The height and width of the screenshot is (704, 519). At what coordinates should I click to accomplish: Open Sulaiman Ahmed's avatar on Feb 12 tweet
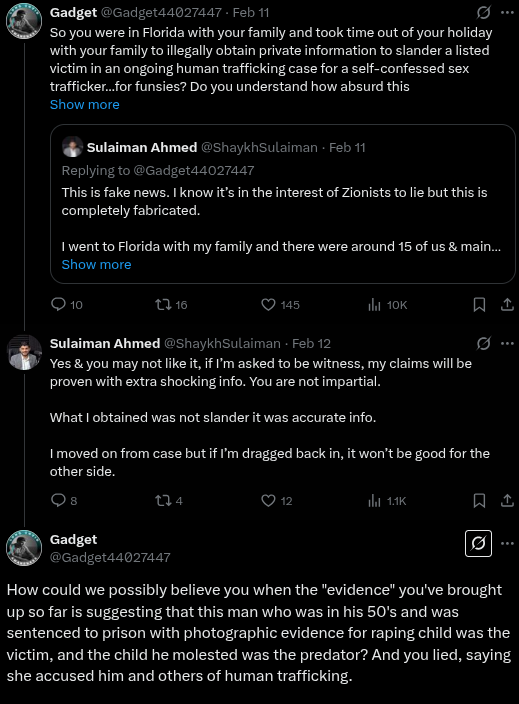(x=24, y=352)
